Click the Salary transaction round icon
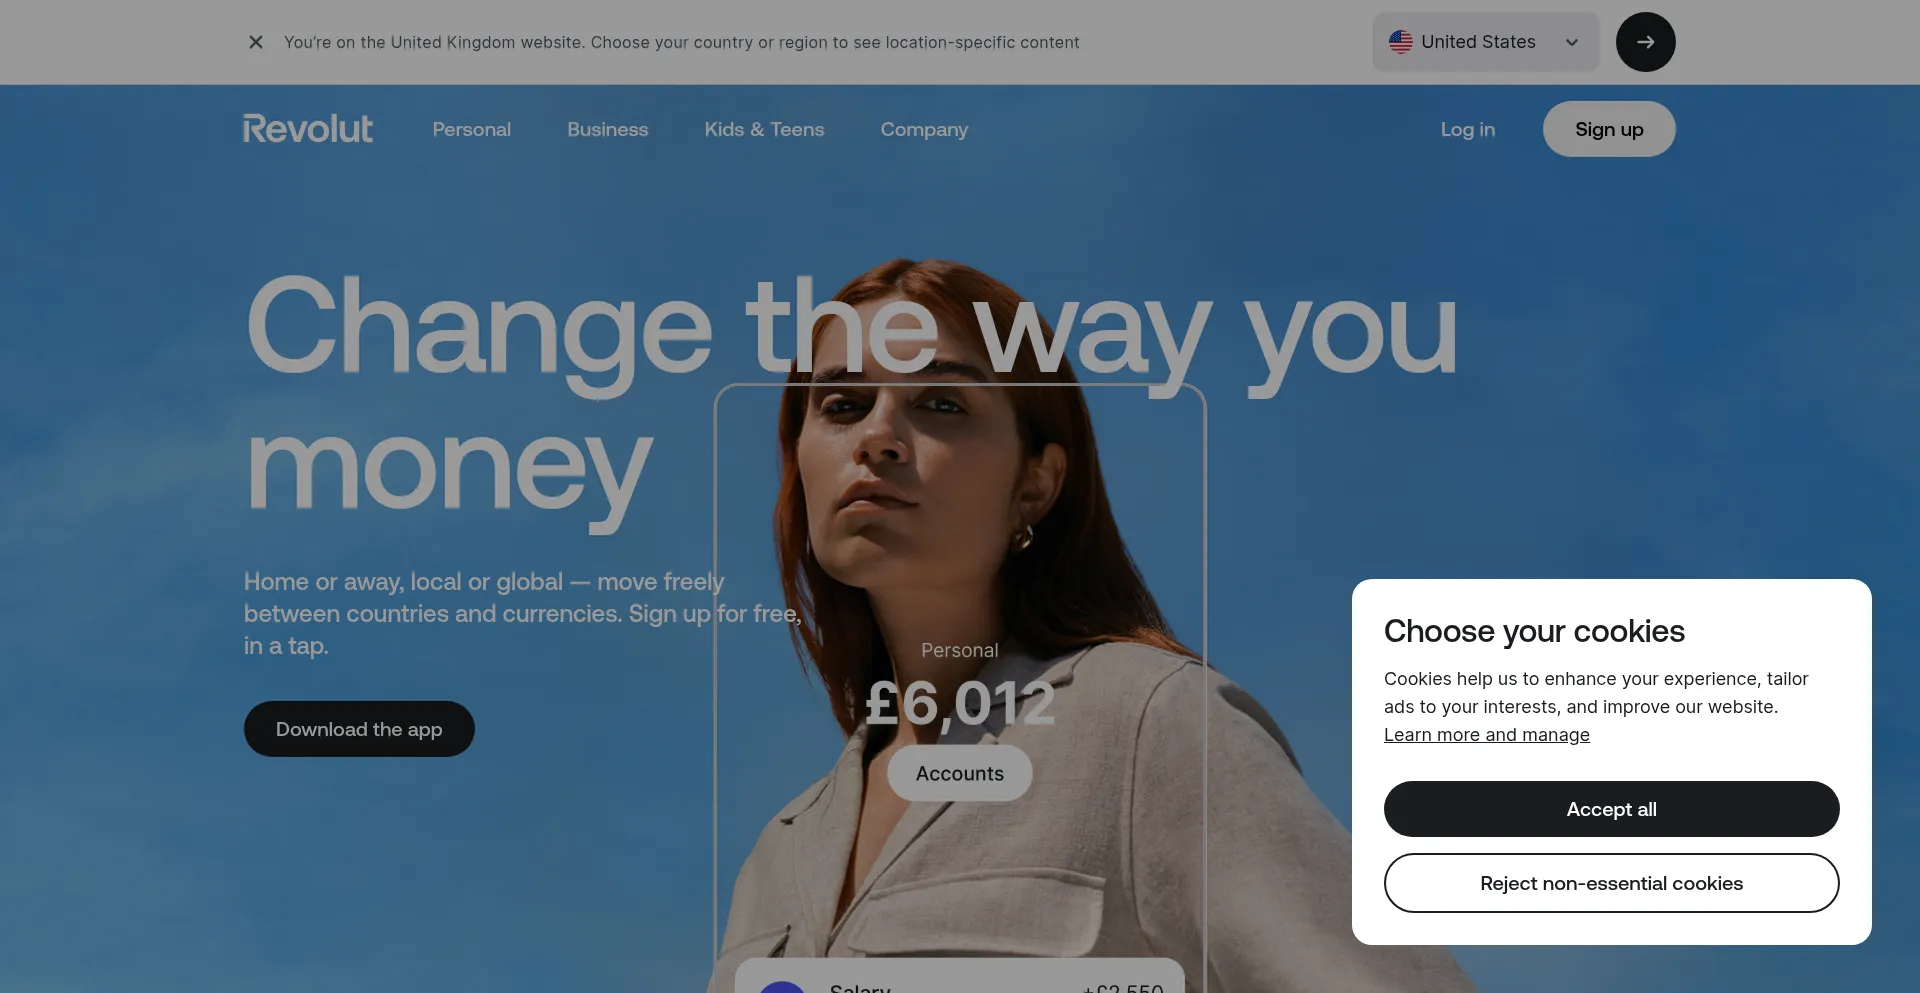Image resolution: width=1920 pixels, height=993 pixels. tap(782, 987)
